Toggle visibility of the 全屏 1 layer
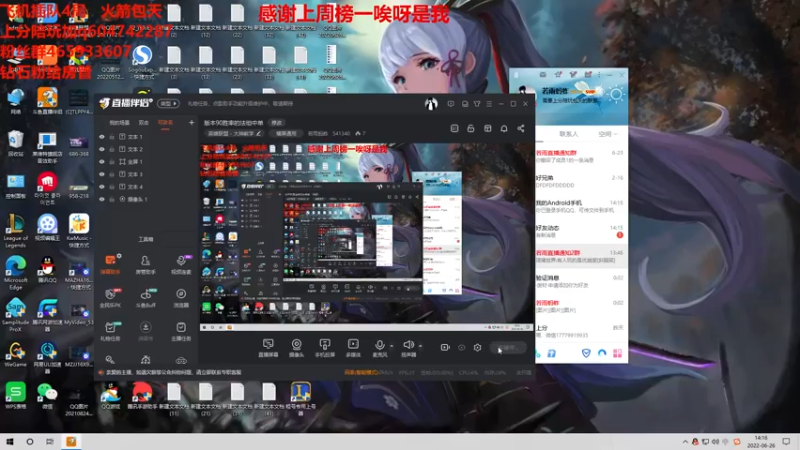 102,162
